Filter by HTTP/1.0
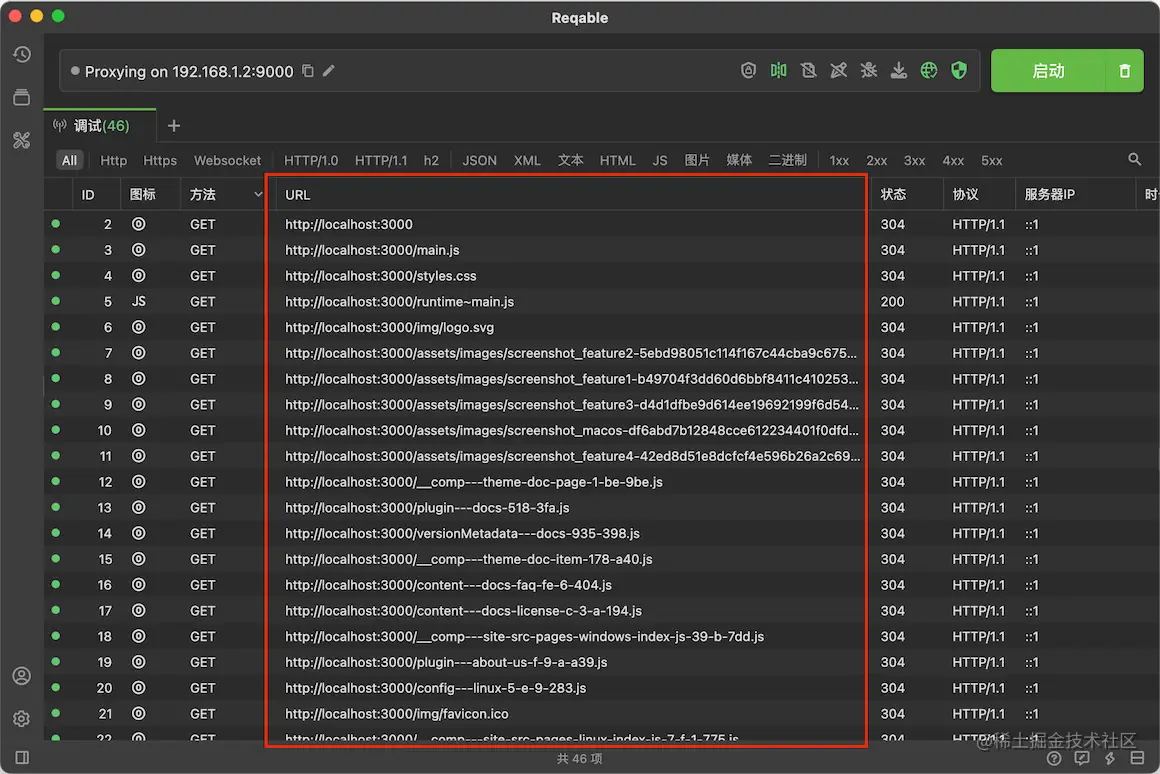This screenshot has height=774, width=1160. 311,161
